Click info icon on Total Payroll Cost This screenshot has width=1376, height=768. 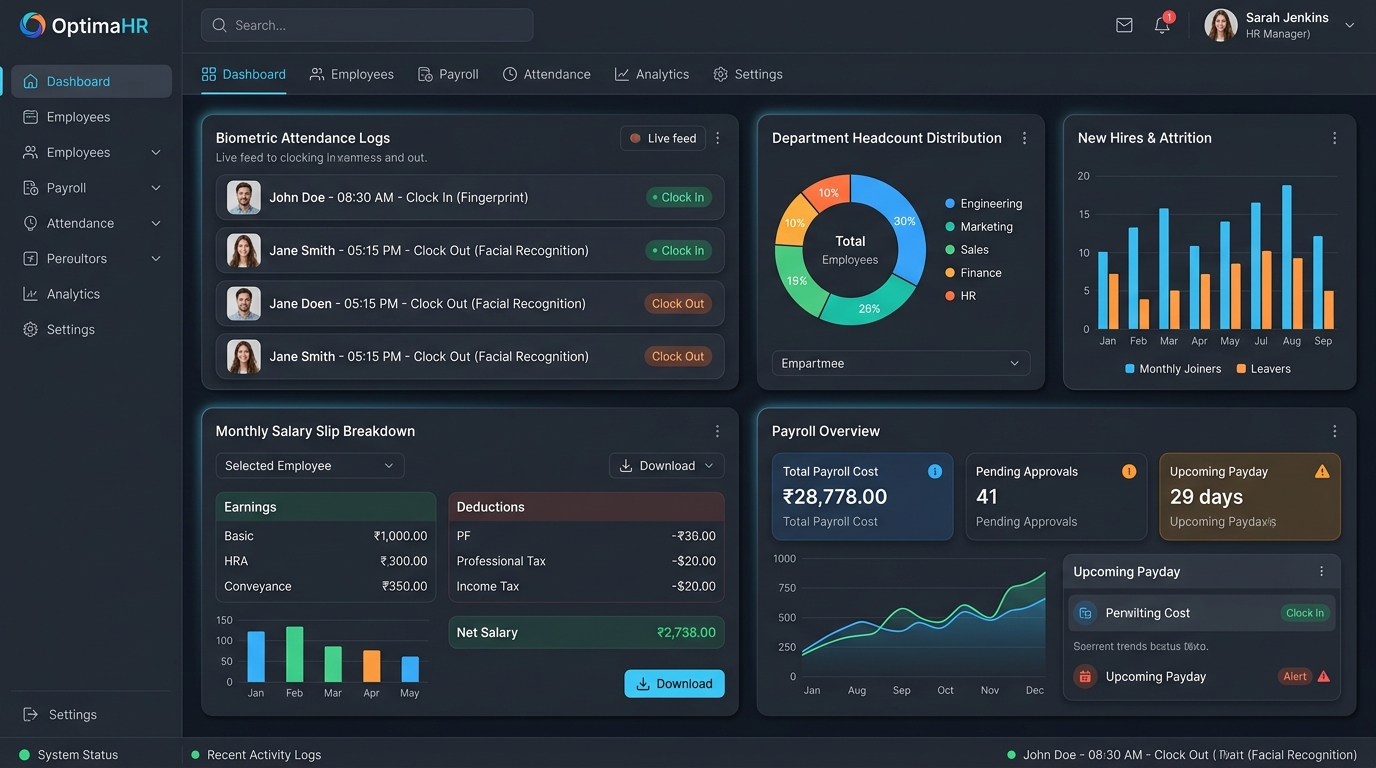click(x=935, y=472)
